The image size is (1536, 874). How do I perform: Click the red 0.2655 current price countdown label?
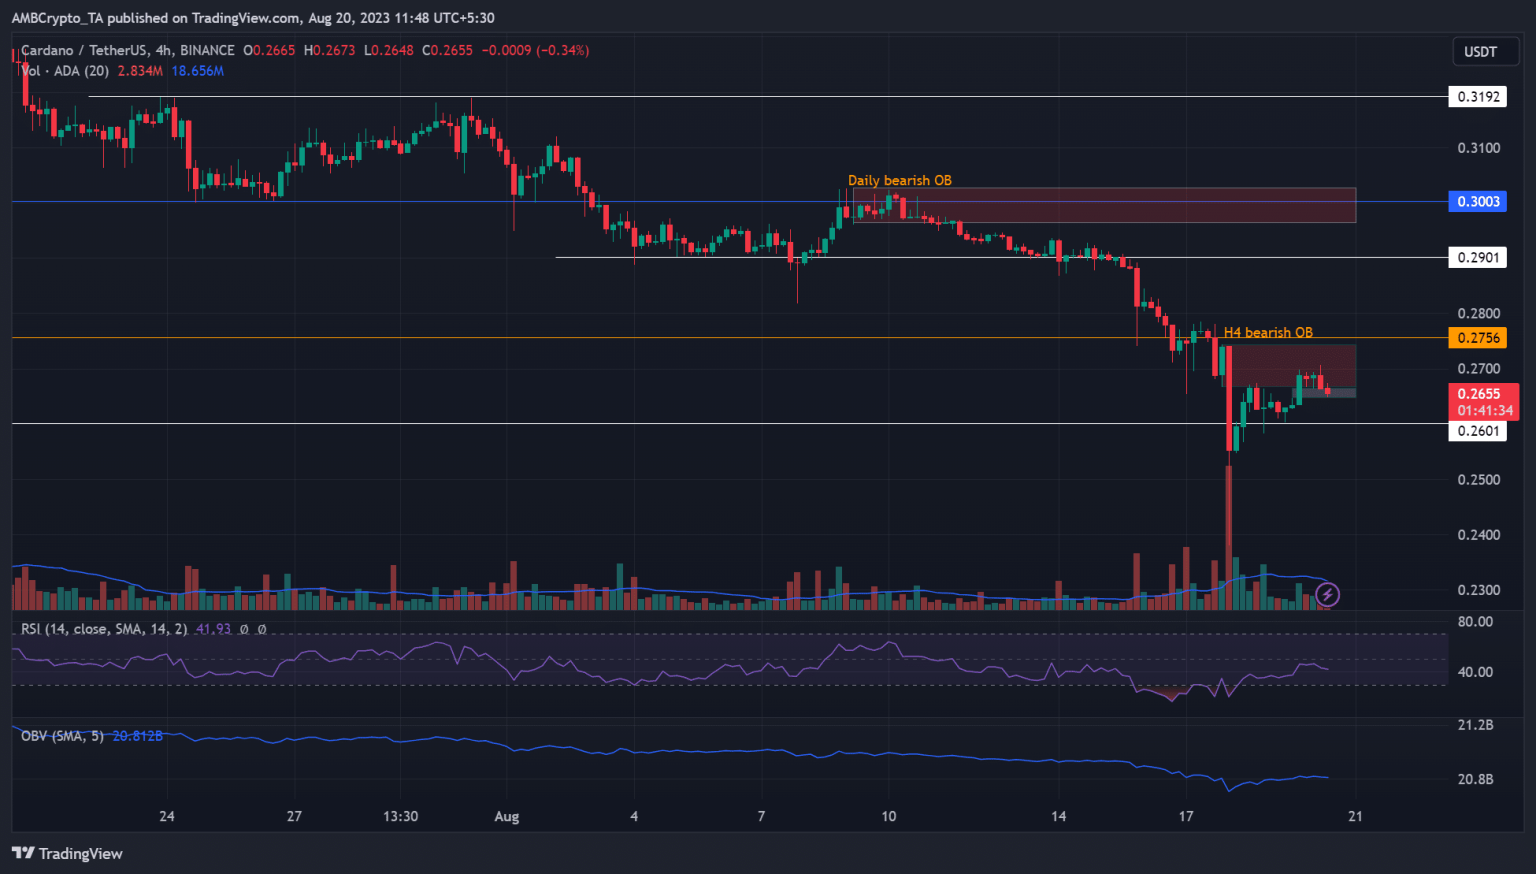tap(1482, 402)
